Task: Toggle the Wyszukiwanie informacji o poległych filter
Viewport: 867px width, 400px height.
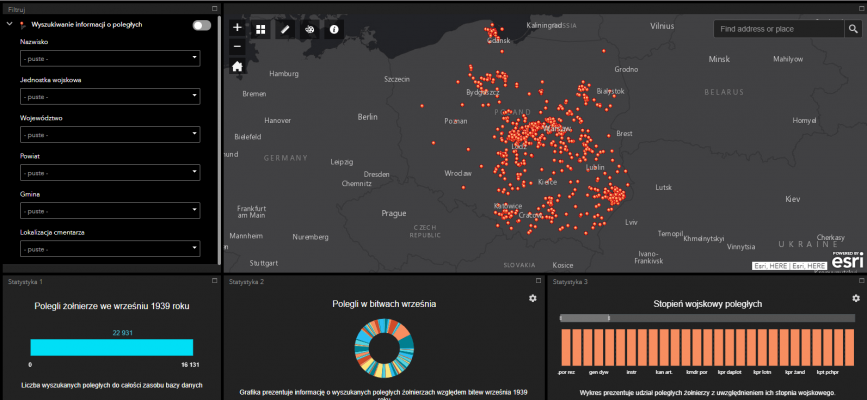Action: [202, 25]
